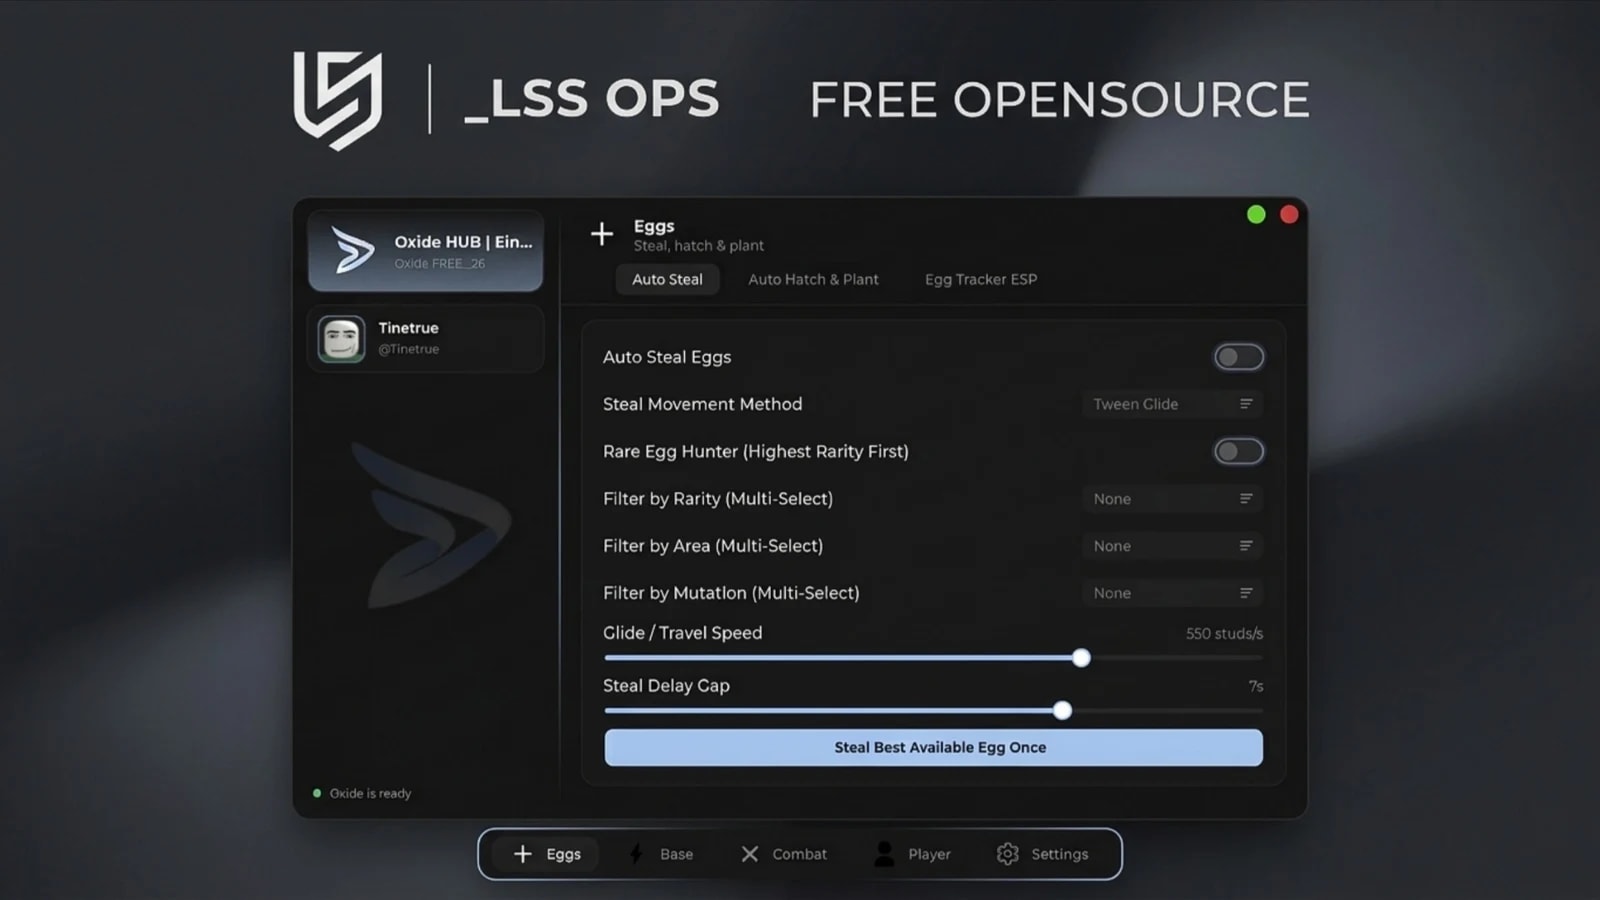Enable the Auto Steal Eggs toggle

[1239, 357]
